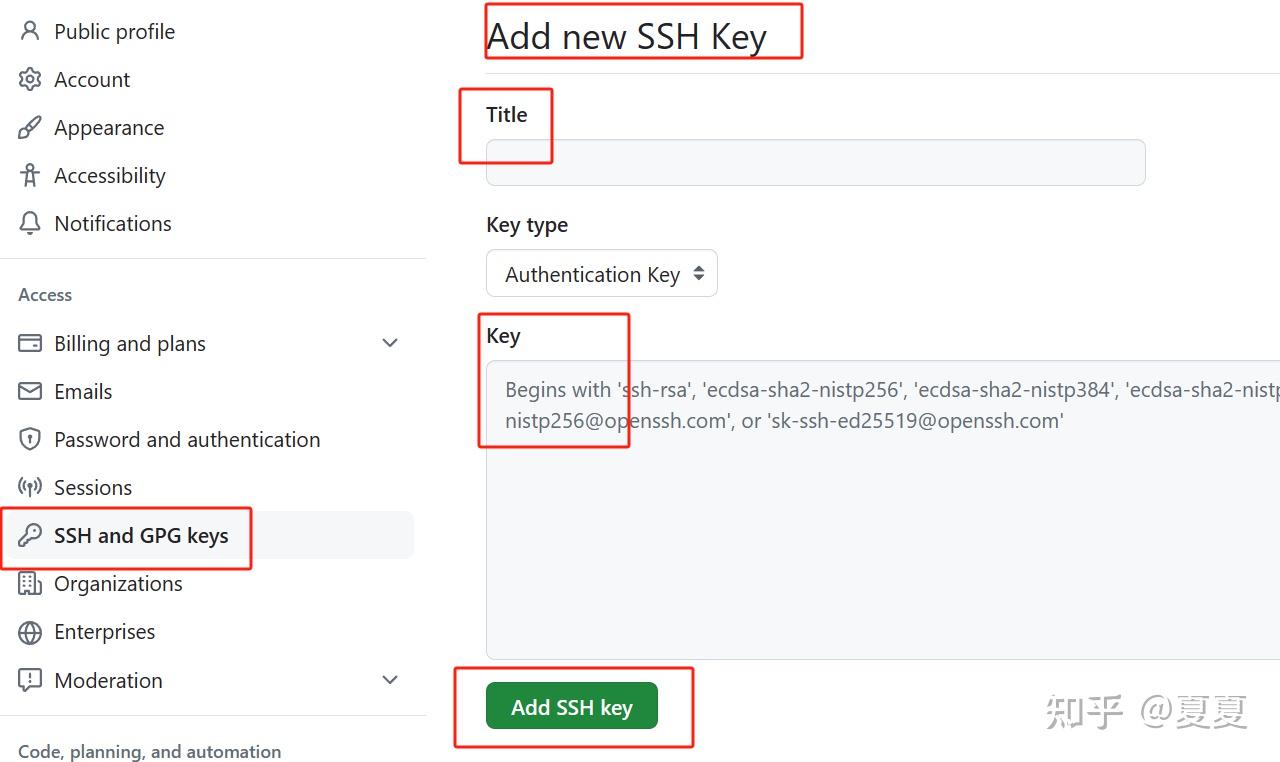Image resolution: width=1280 pixels, height=762 pixels.
Task: Click the Account gear icon
Action: pos(30,79)
